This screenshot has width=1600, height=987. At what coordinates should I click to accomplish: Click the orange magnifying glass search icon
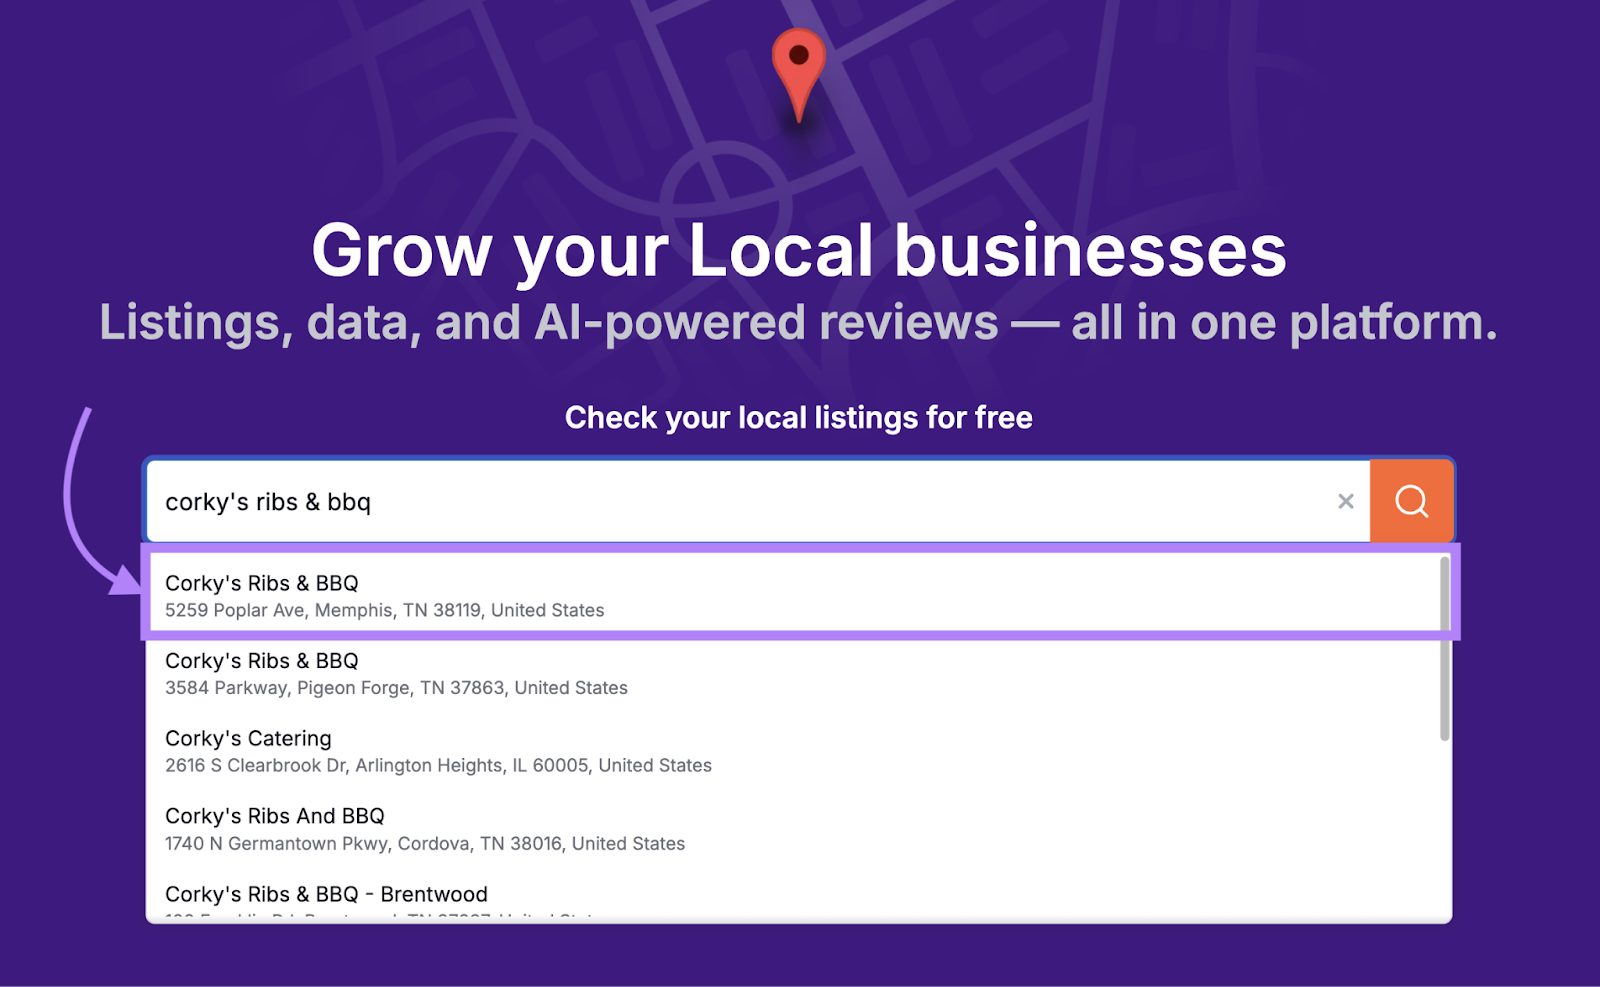coord(1410,501)
